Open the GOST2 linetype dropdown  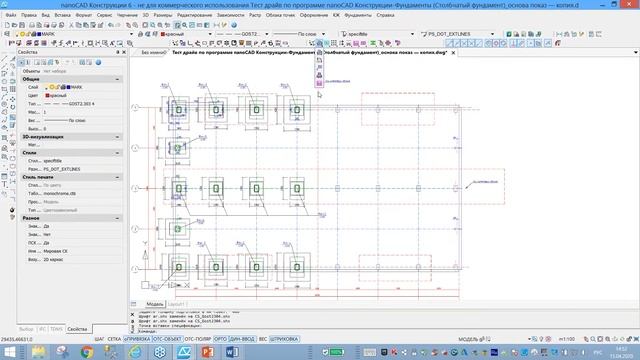(x=267, y=34)
